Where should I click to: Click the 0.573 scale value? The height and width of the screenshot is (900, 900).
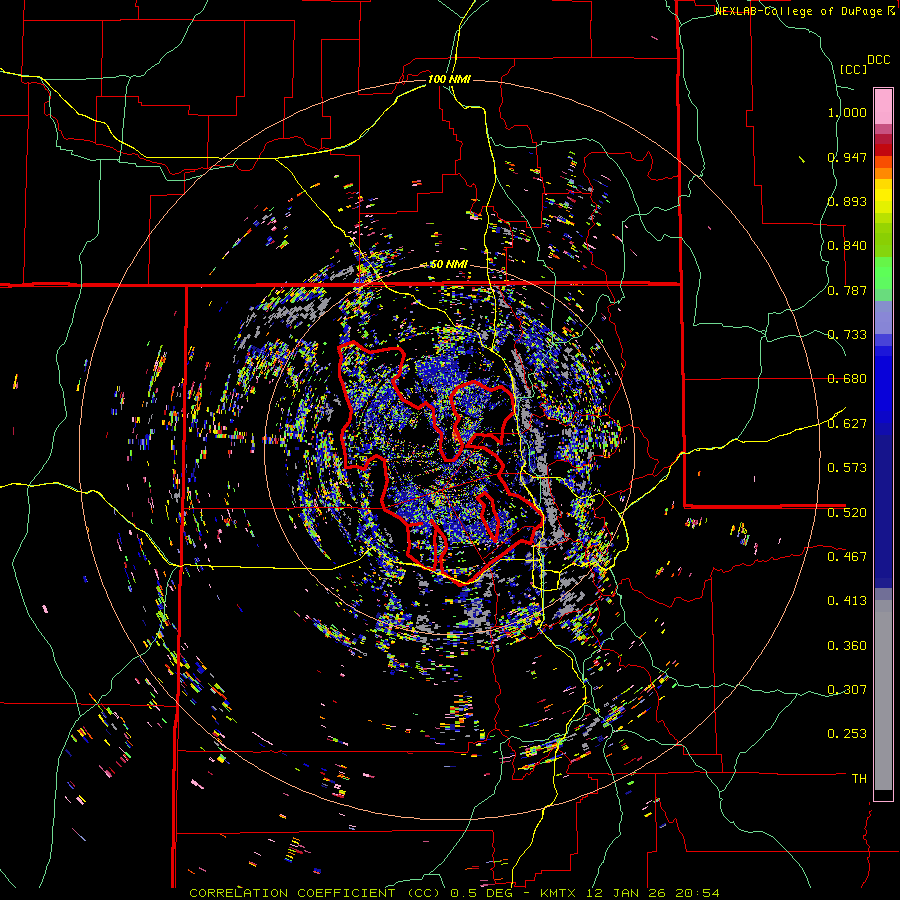pyautogui.click(x=847, y=468)
